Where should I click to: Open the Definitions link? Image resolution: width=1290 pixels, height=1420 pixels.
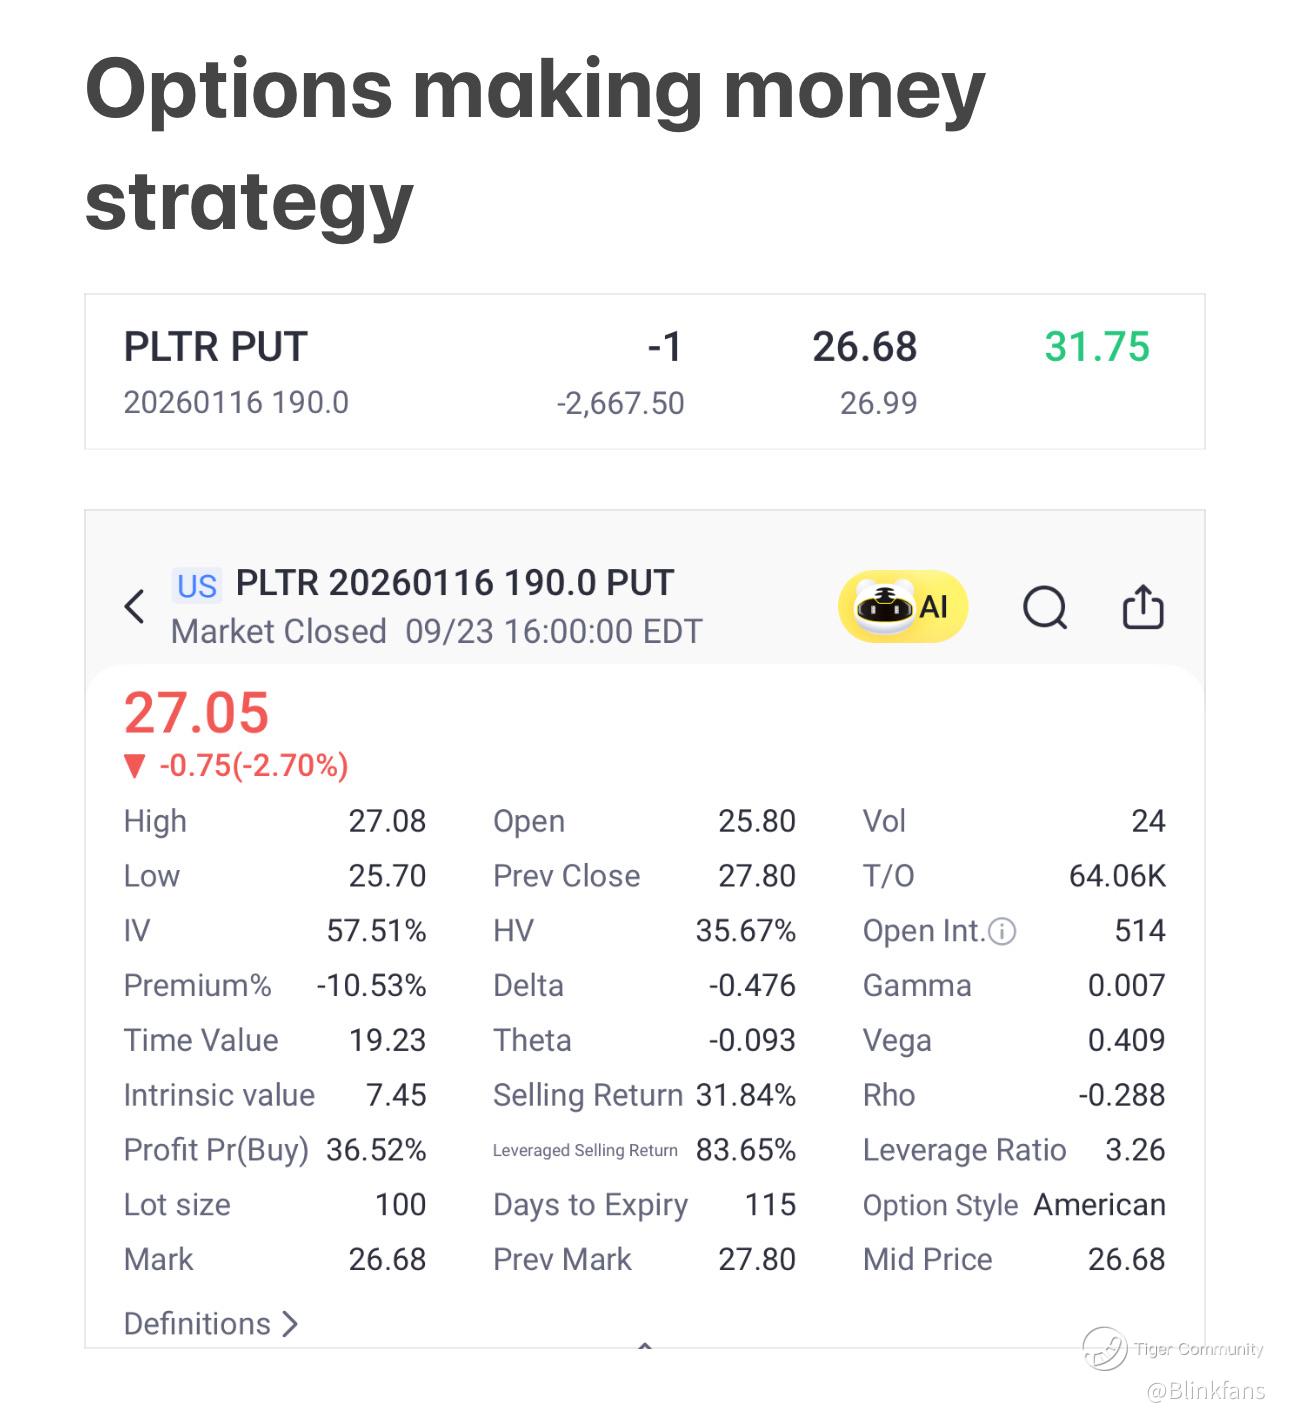pos(197,1324)
